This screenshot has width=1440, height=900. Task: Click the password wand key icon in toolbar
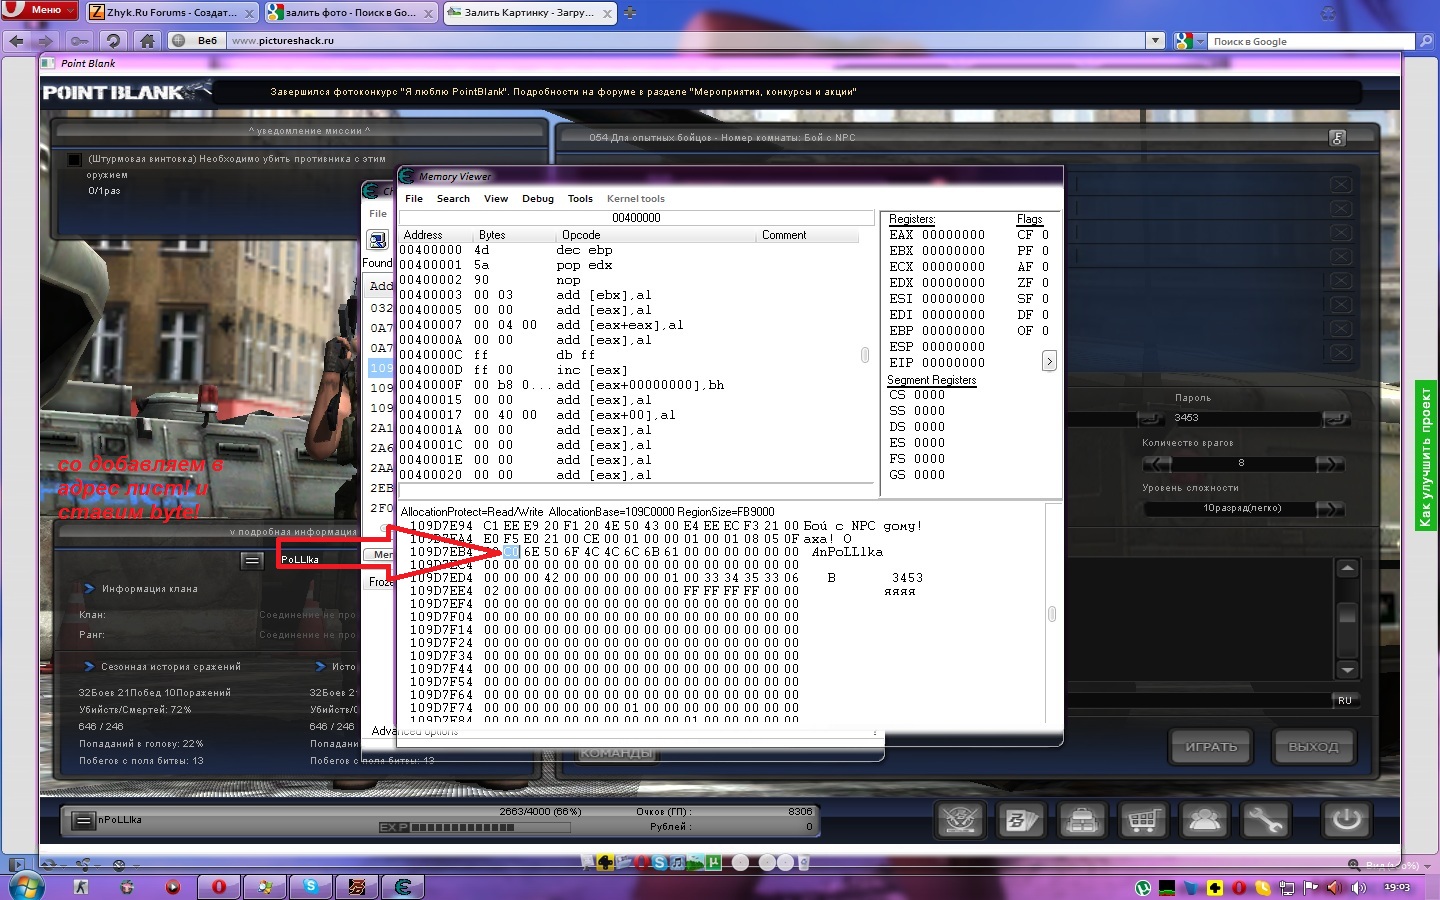[x=80, y=41]
